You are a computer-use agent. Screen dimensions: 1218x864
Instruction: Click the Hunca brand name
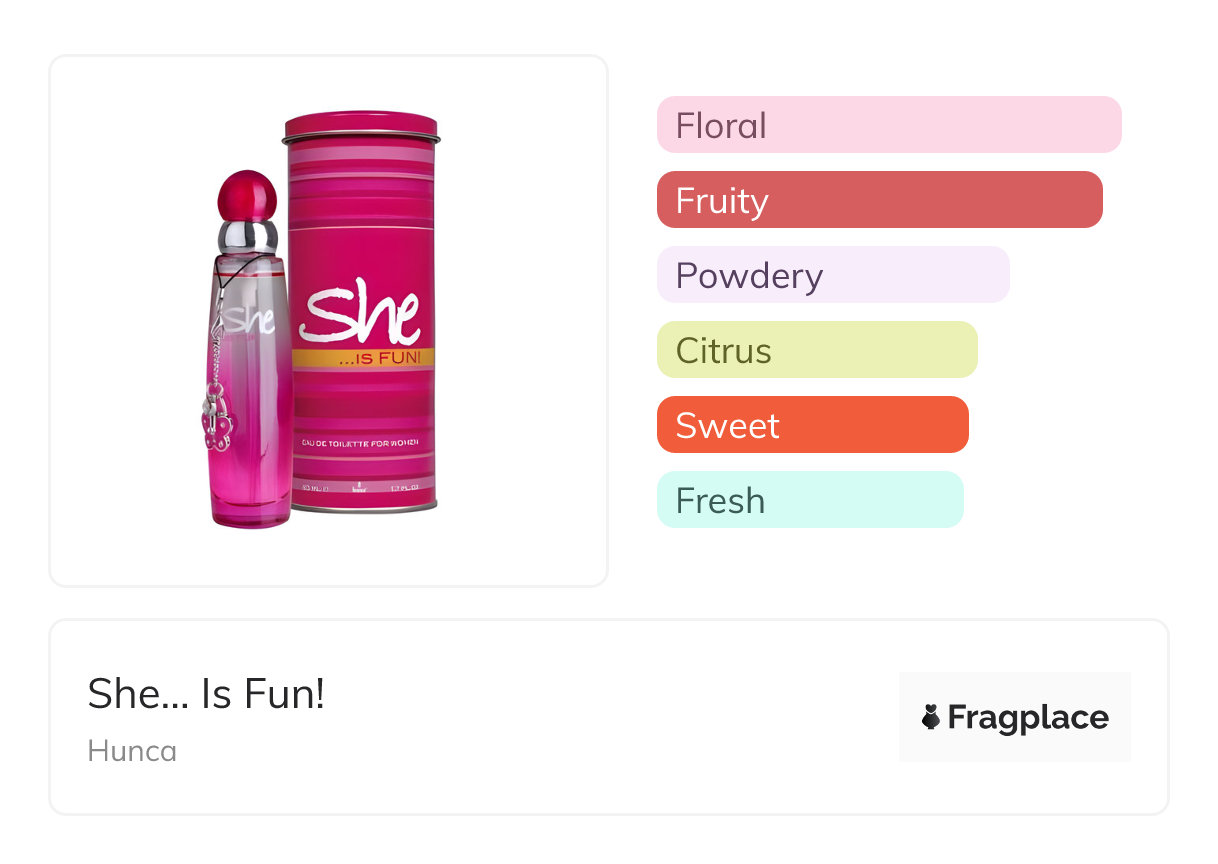pyautogui.click(x=132, y=751)
